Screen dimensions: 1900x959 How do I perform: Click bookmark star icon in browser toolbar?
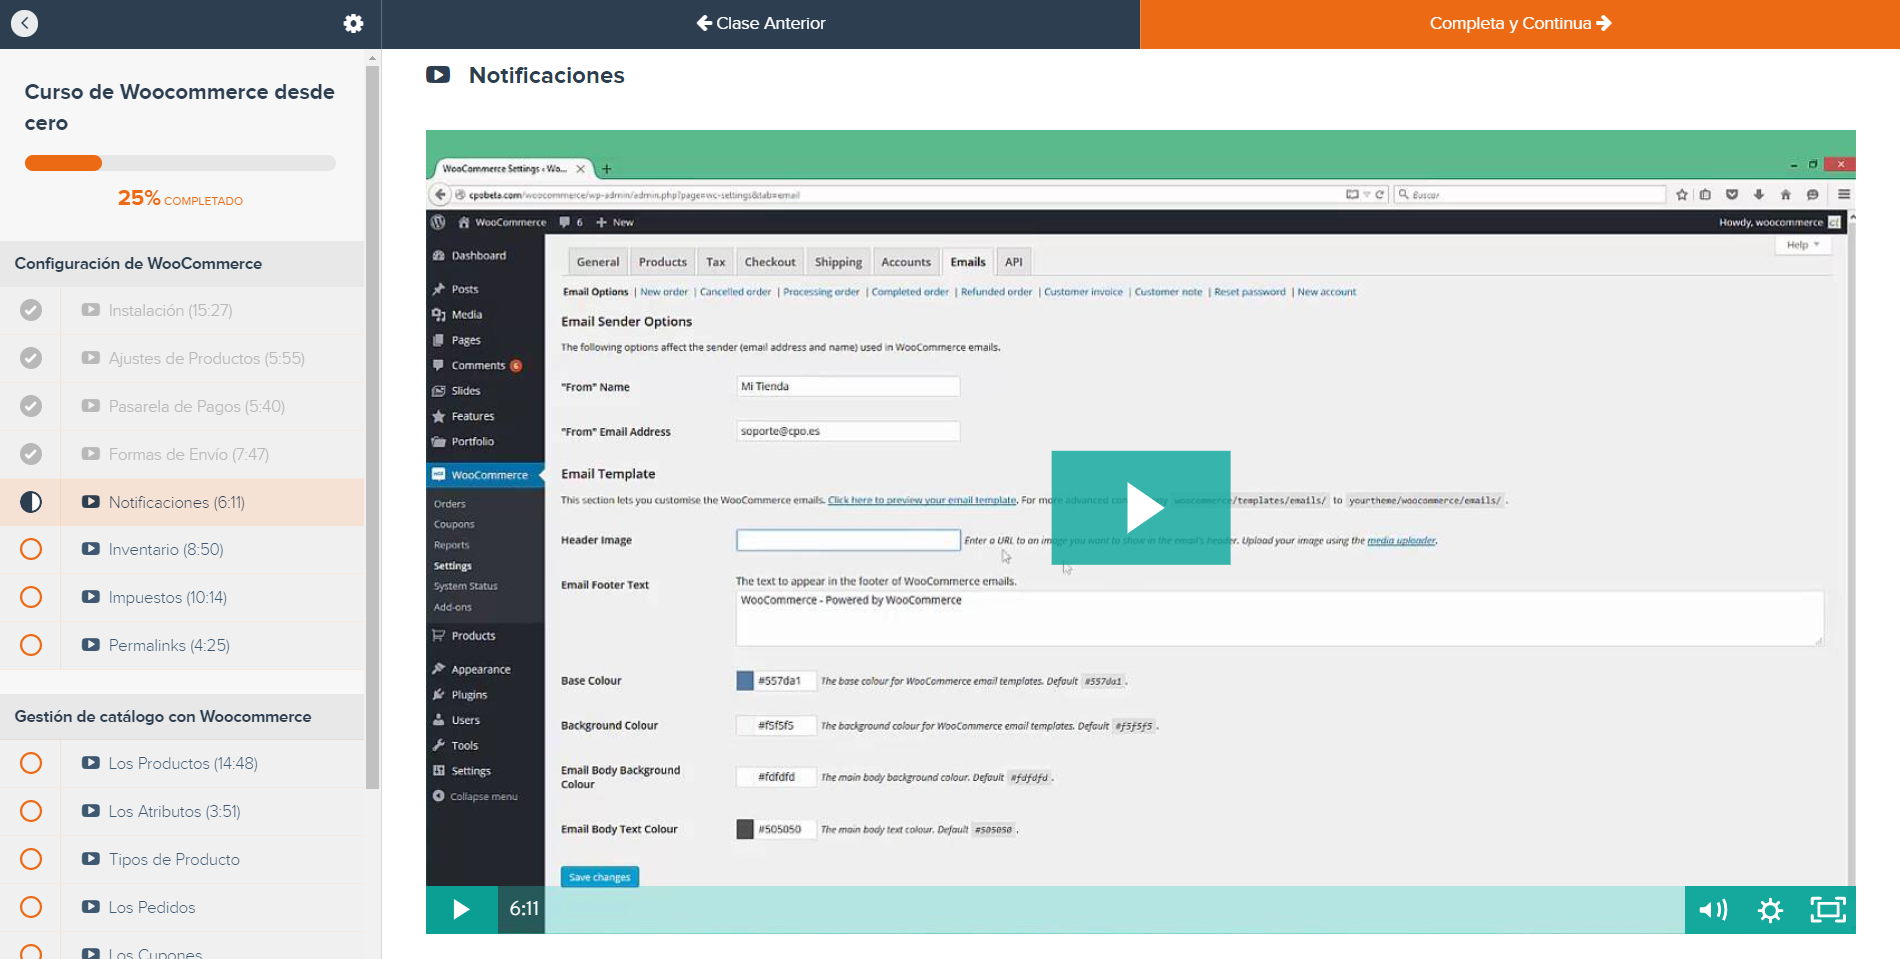pos(1682,194)
